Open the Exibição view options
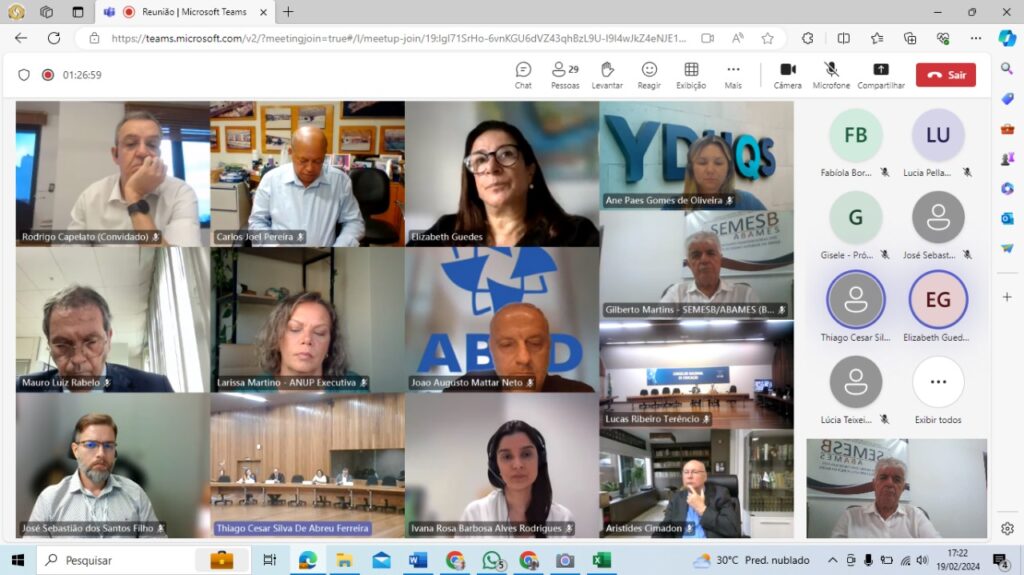Image resolution: width=1024 pixels, height=575 pixels. [691, 74]
